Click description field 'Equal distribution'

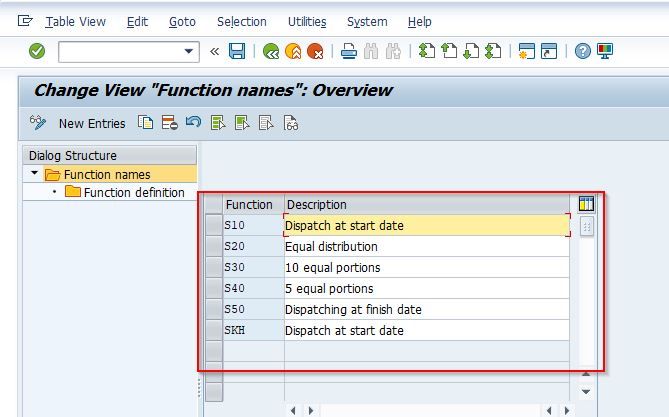pos(427,246)
